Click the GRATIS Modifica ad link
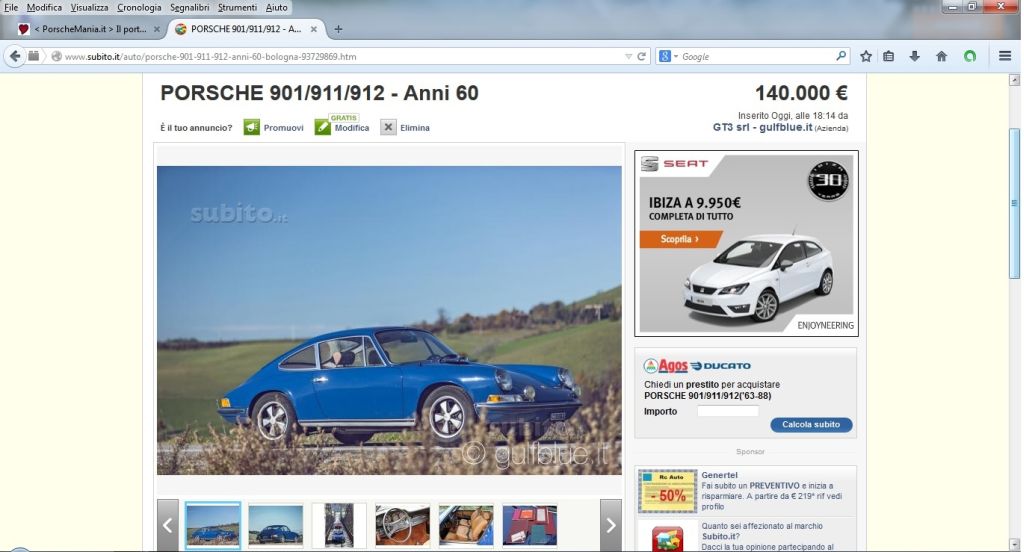 [351, 128]
